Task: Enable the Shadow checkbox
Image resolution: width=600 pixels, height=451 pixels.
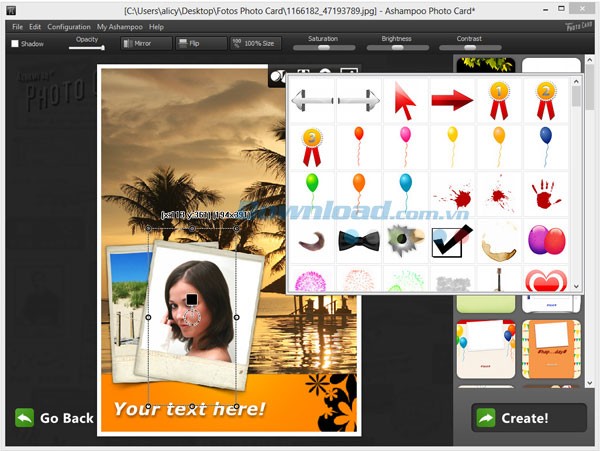Action: (x=15, y=44)
